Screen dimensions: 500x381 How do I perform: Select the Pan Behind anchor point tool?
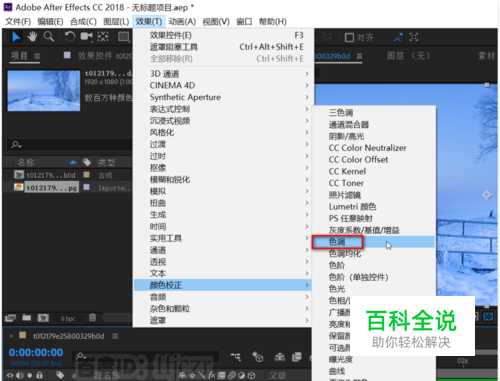pyautogui.click(x=103, y=37)
